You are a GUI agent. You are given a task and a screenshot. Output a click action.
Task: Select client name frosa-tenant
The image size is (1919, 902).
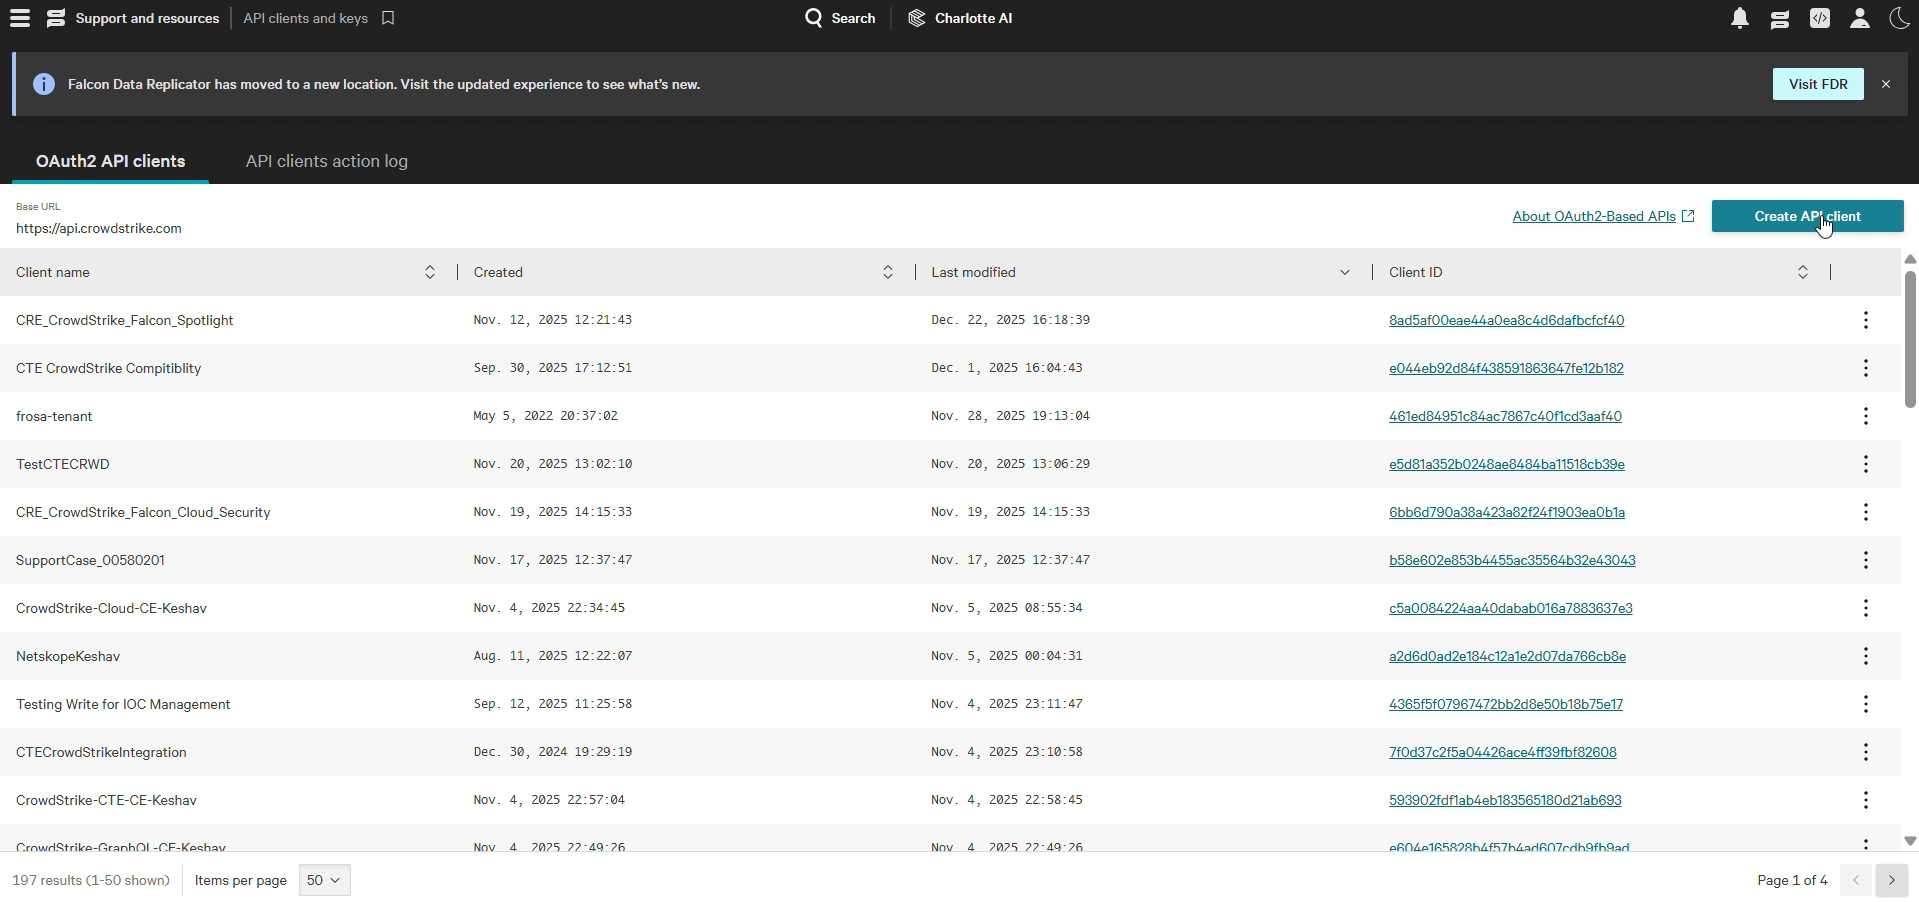click(54, 416)
